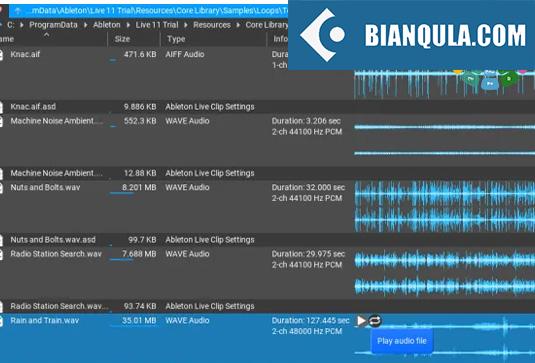Open the Live 11 Trial breadcrumb folder
Image resolution: width=535 pixels, height=363 pixels.
click(157, 25)
